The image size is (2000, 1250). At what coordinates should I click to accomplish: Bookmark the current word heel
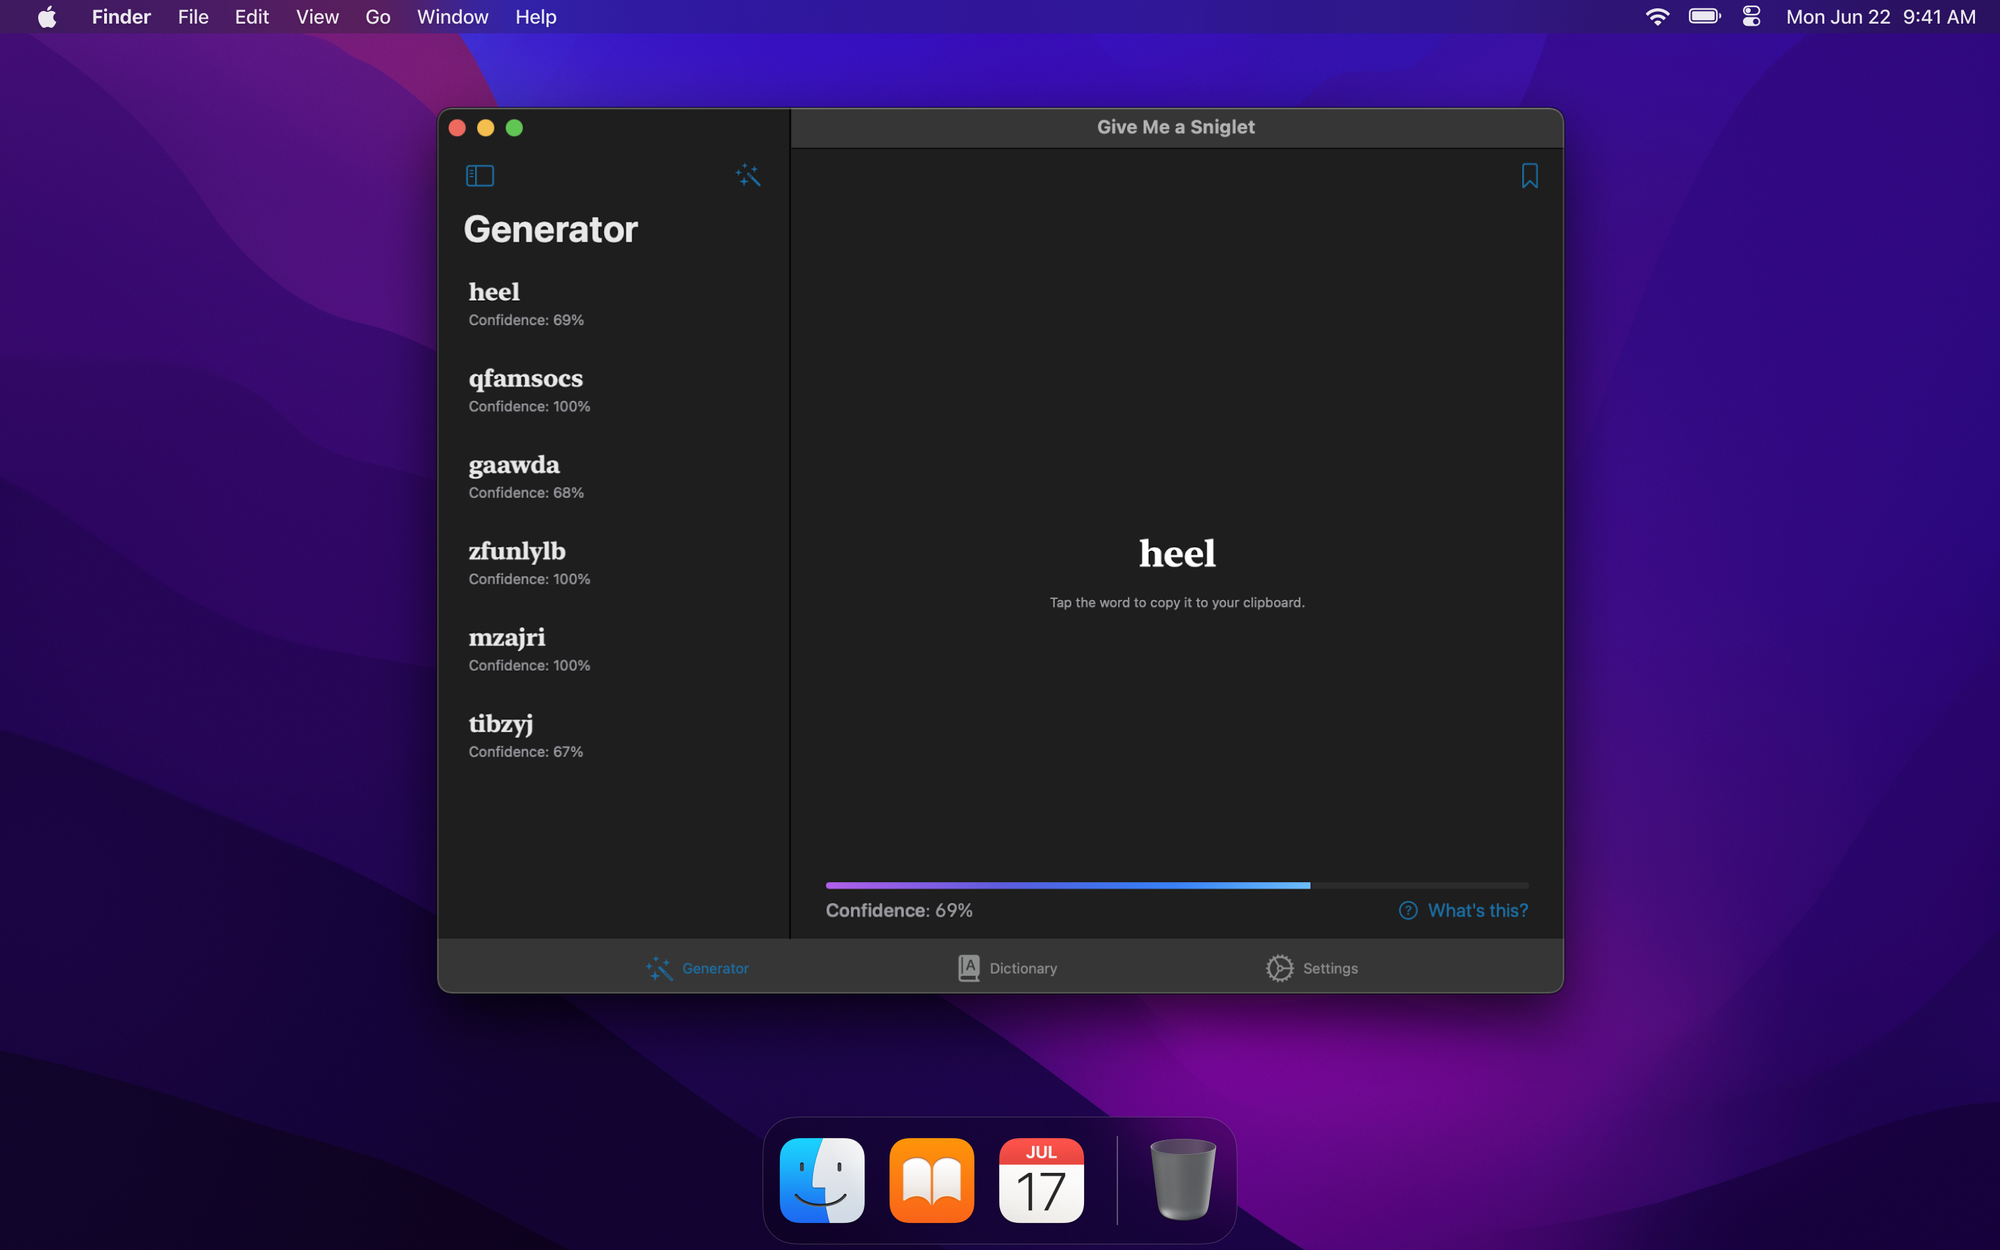pyautogui.click(x=1529, y=176)
